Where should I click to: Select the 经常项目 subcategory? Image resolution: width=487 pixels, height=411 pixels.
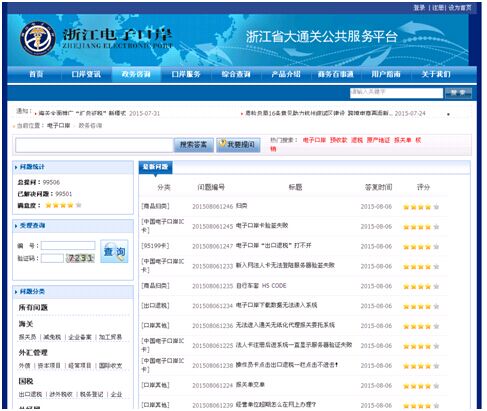click(x=80, y=366)
